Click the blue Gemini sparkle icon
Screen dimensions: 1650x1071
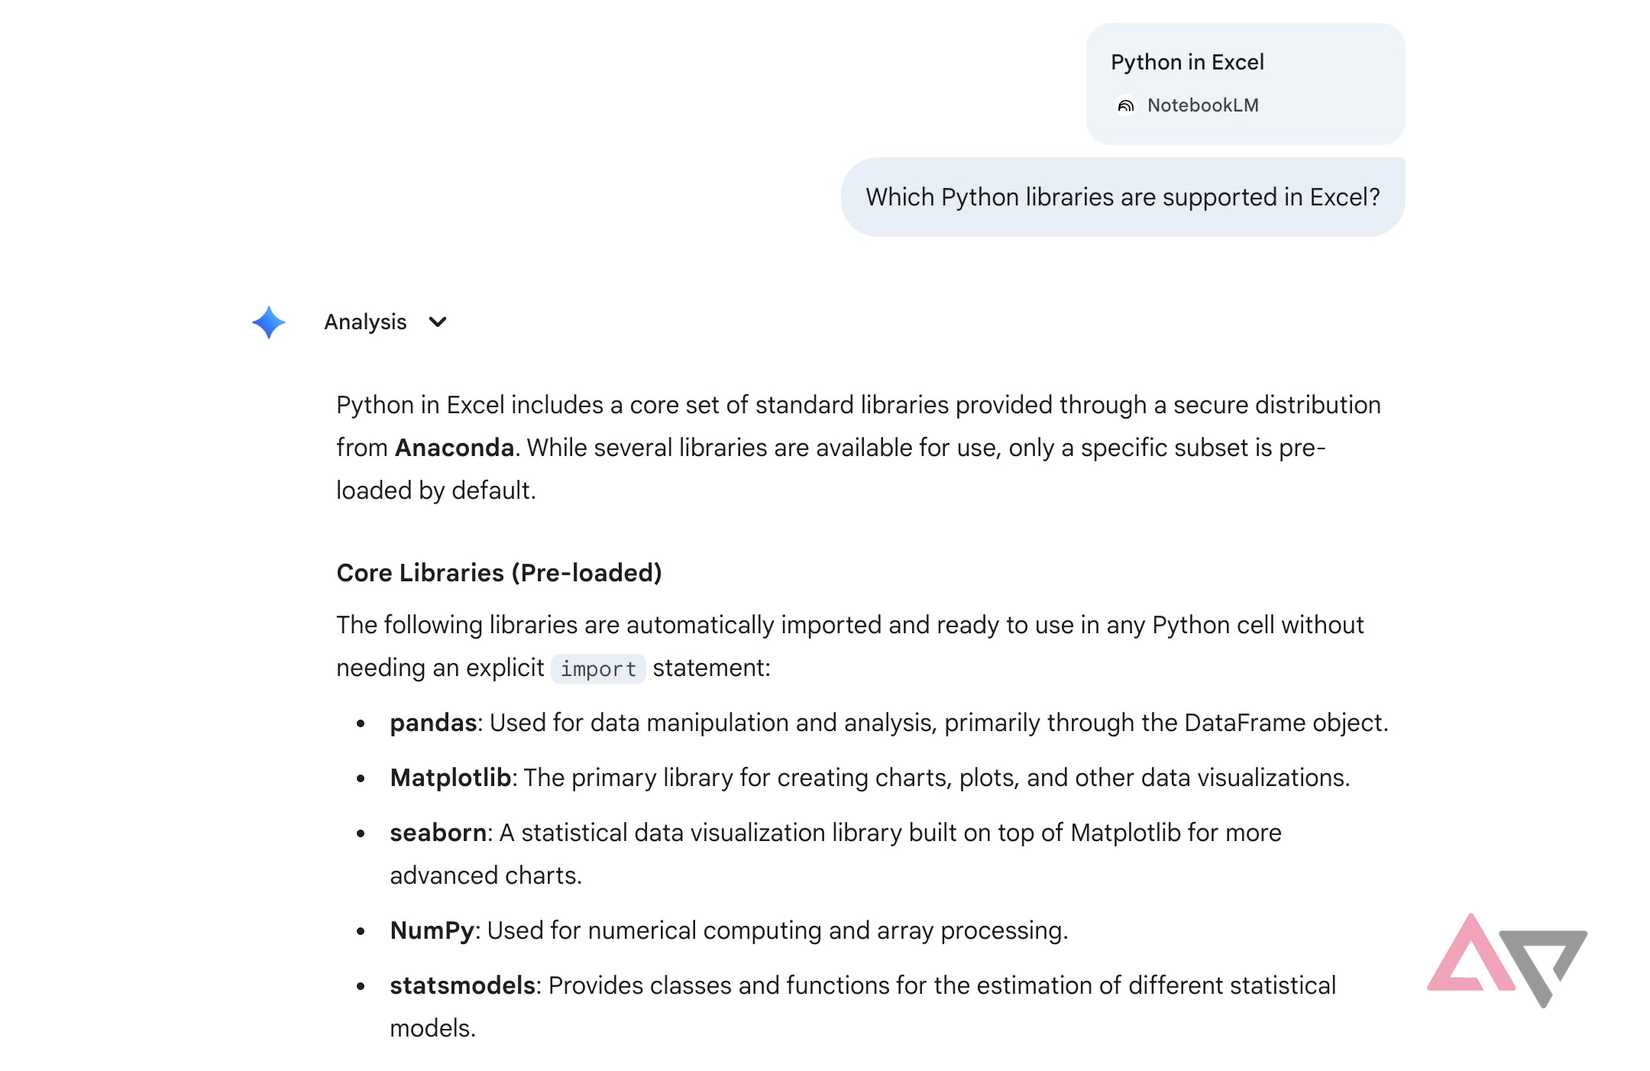[269, 322]
